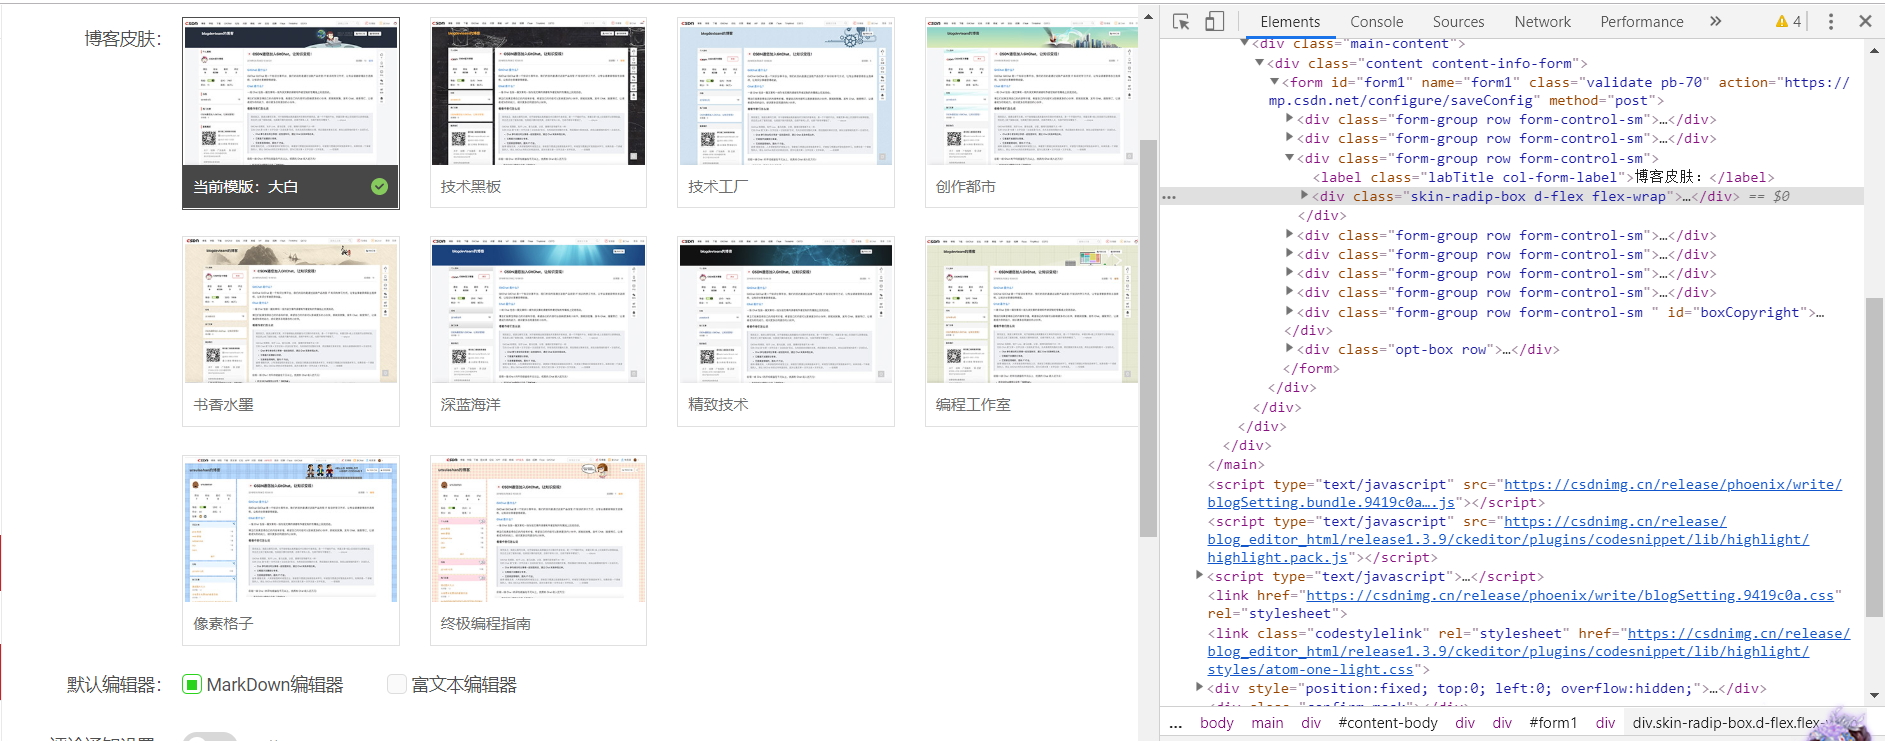The width and height of the screenshot is (1885, 741).
Task: Collapse the form#form1 node
Action: pos(1275,82)
